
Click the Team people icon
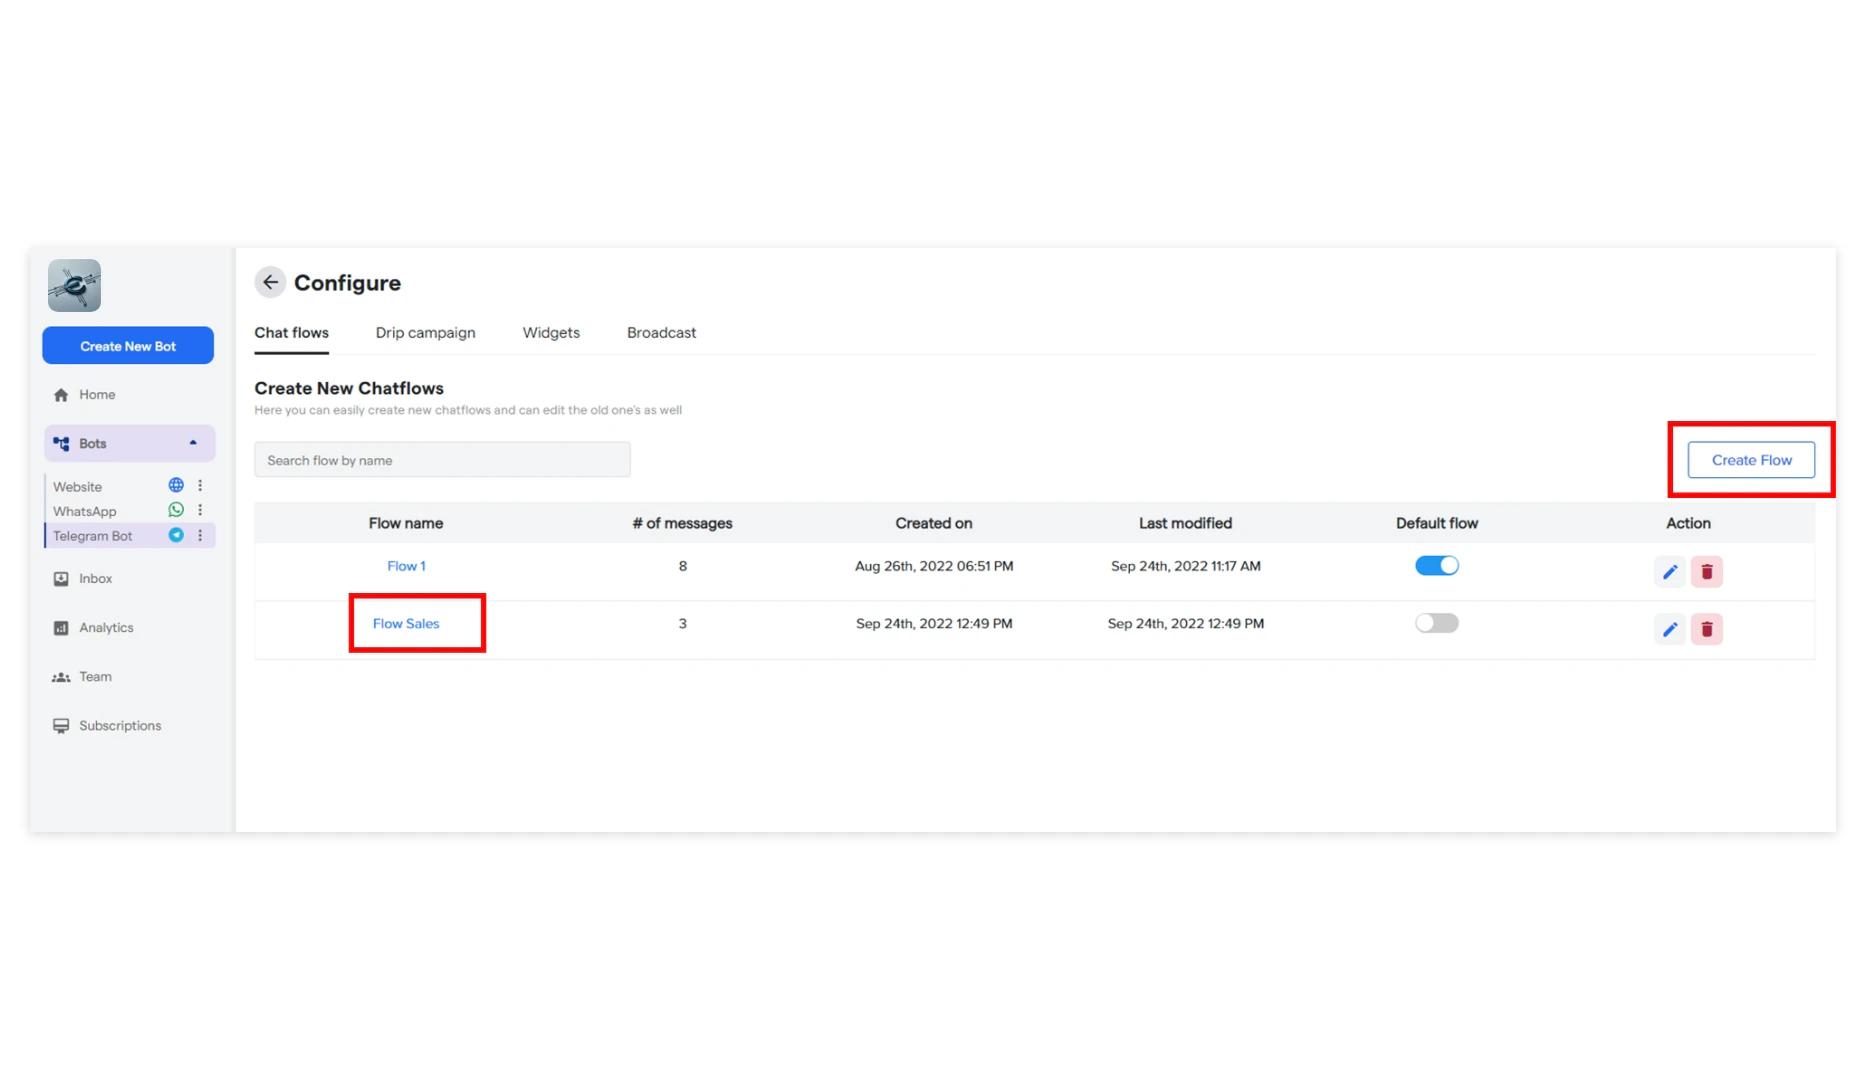[61, 677]
